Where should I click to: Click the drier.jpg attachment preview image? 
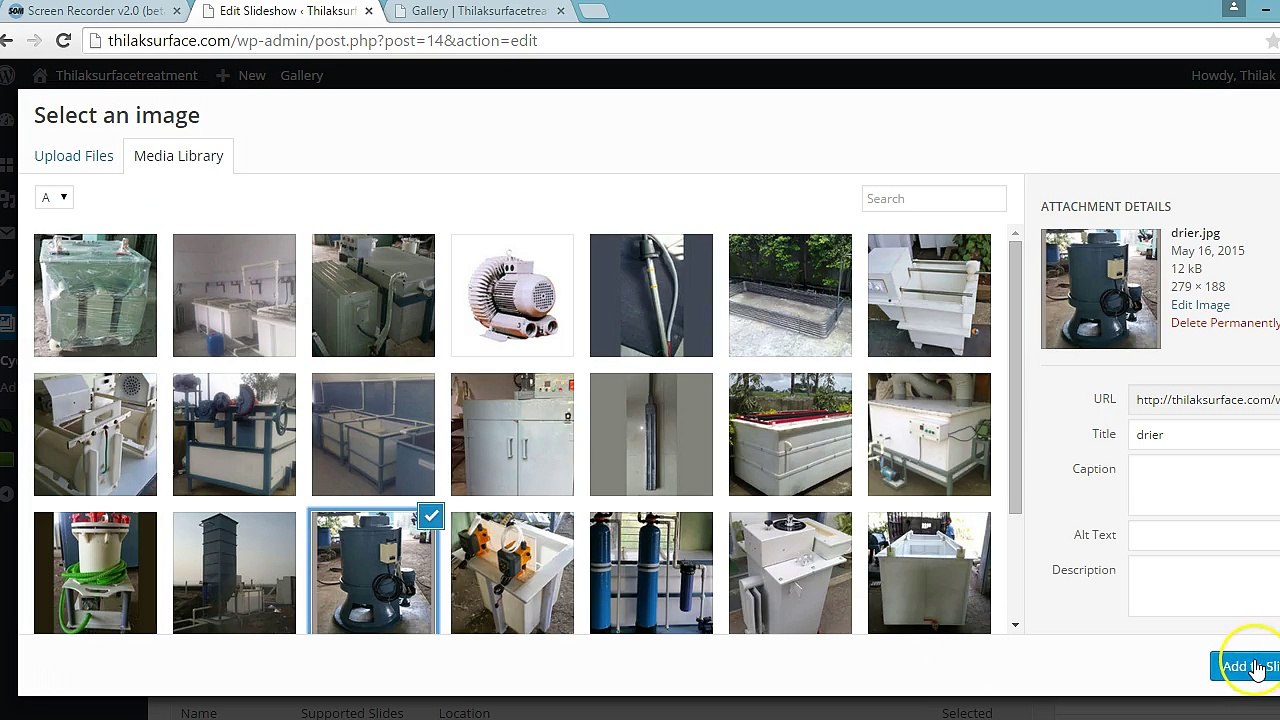(x=1101, y=289)
